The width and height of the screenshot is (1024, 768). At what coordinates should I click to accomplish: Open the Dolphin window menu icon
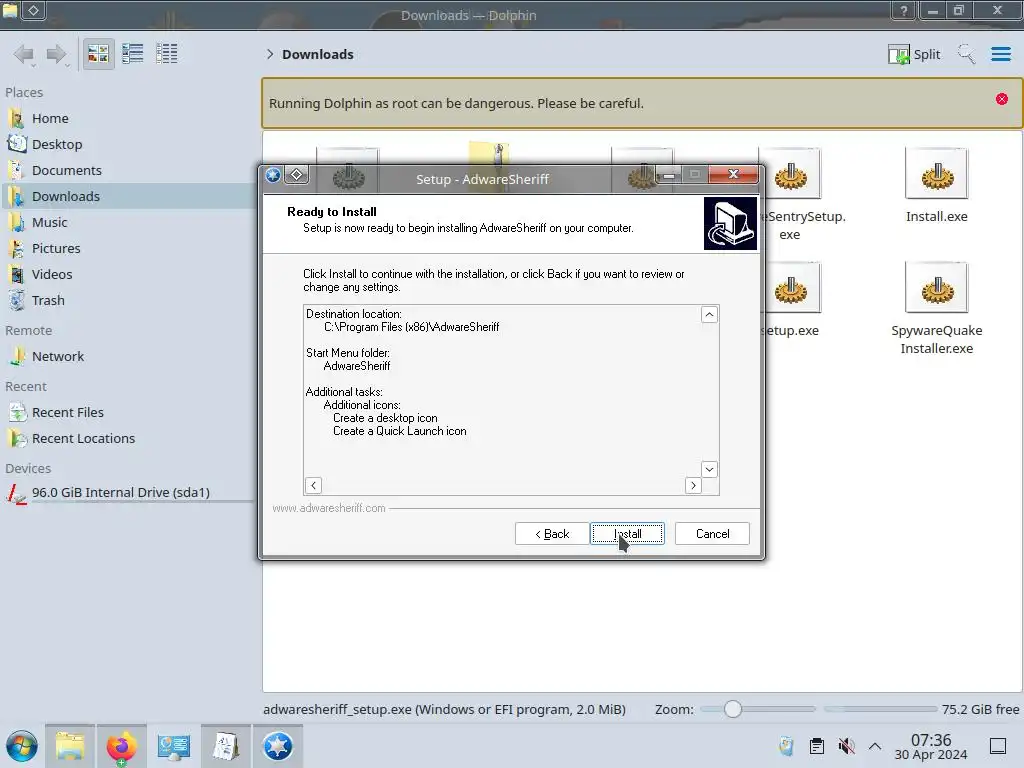[10, 10]
